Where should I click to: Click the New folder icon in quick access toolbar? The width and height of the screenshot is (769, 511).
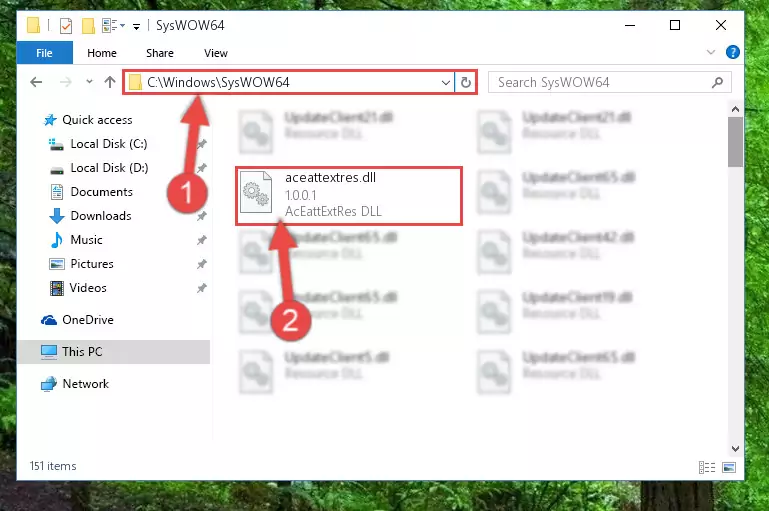pos(88,26)
